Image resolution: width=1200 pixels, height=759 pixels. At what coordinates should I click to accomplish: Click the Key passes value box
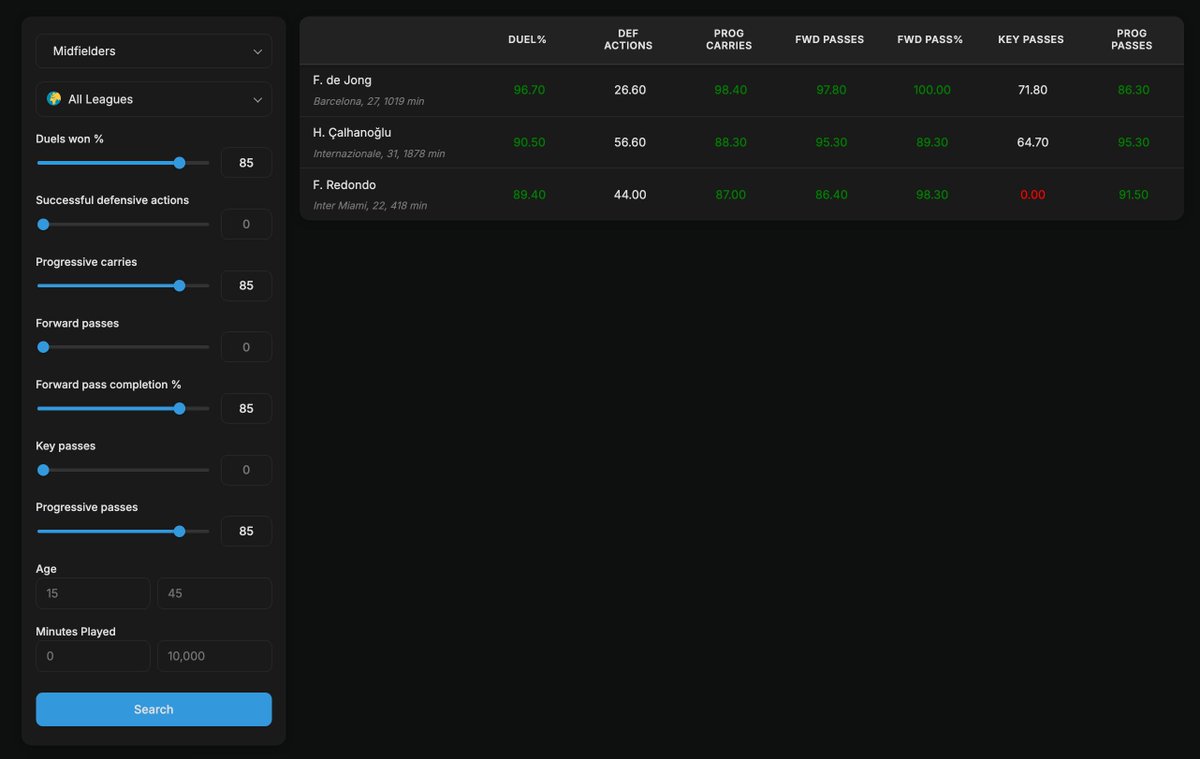coord(246,470)
